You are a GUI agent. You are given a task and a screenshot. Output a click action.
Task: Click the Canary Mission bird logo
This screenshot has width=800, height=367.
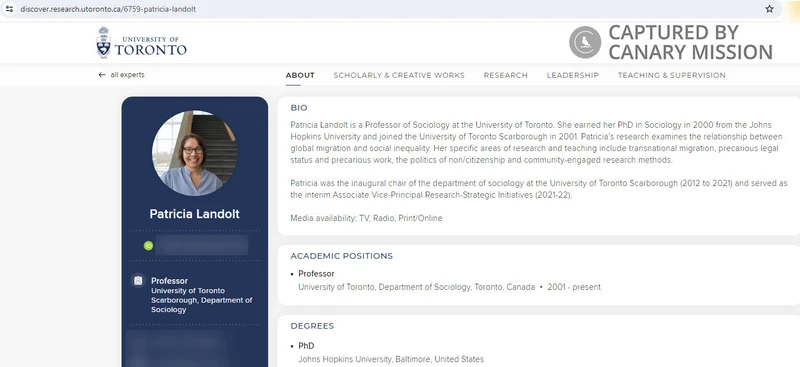point(585,42)
